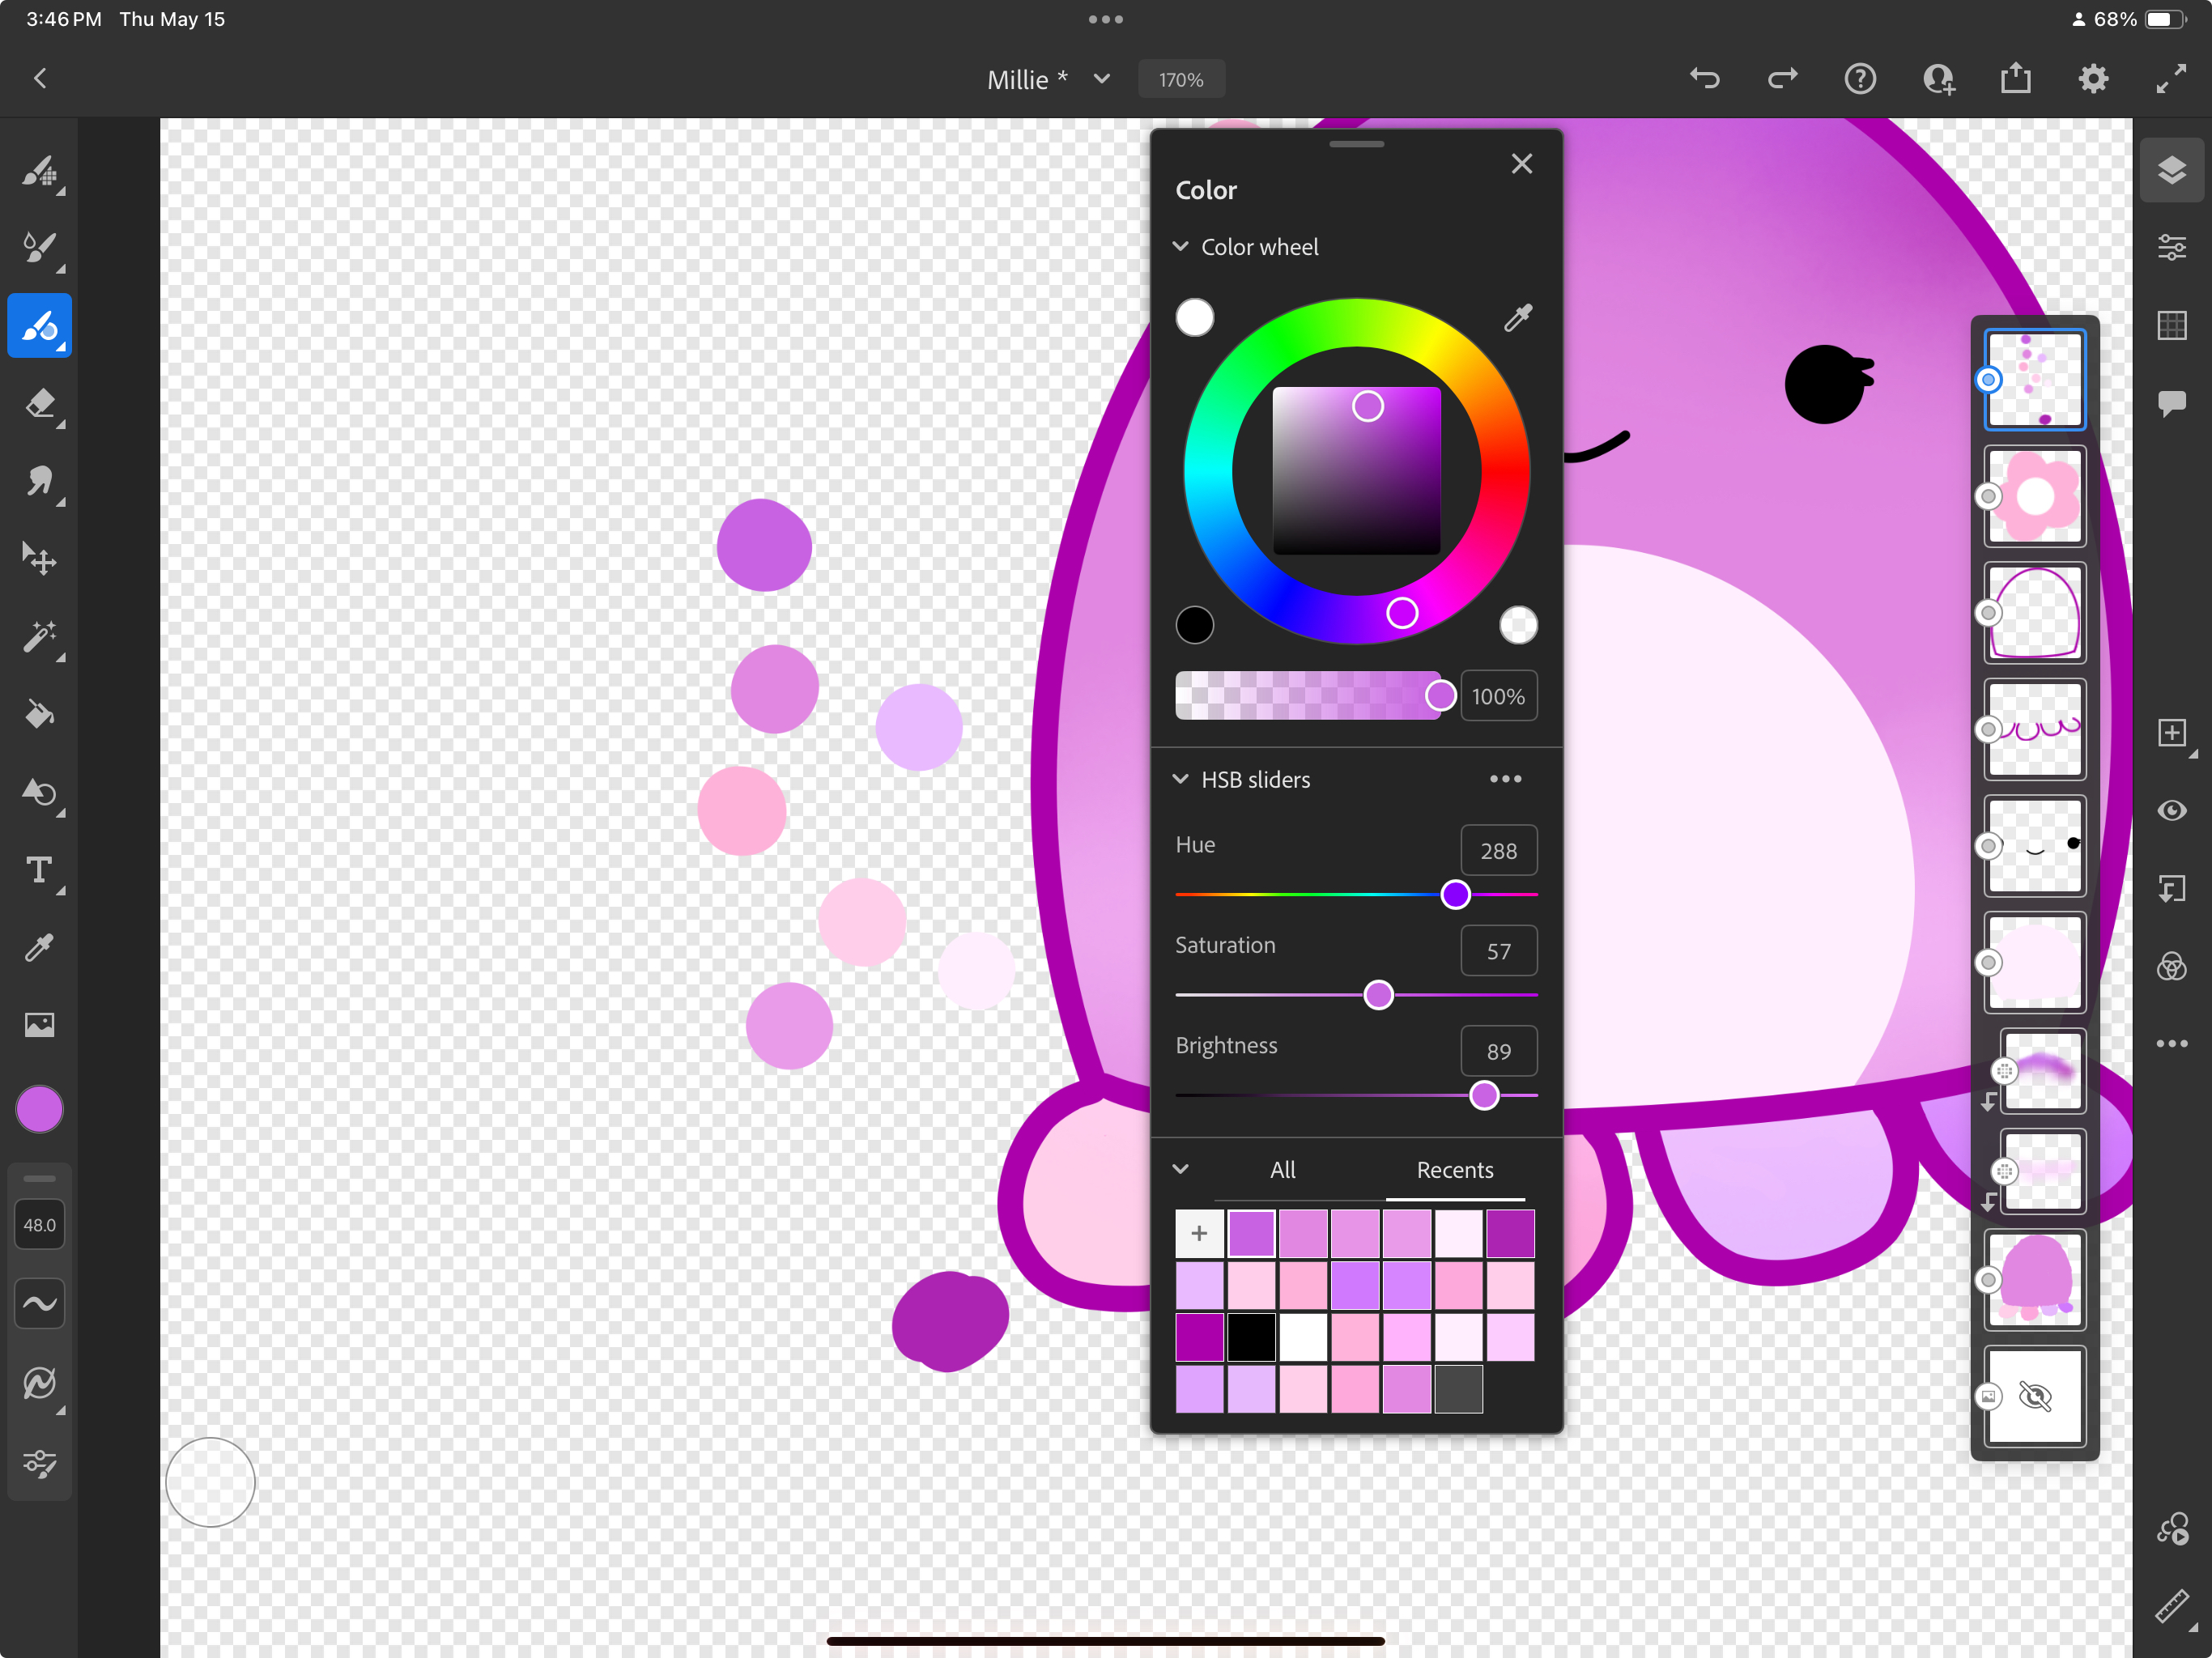
Task: Choose the Paint Bucket fill tool
Action: pos(40,714)
